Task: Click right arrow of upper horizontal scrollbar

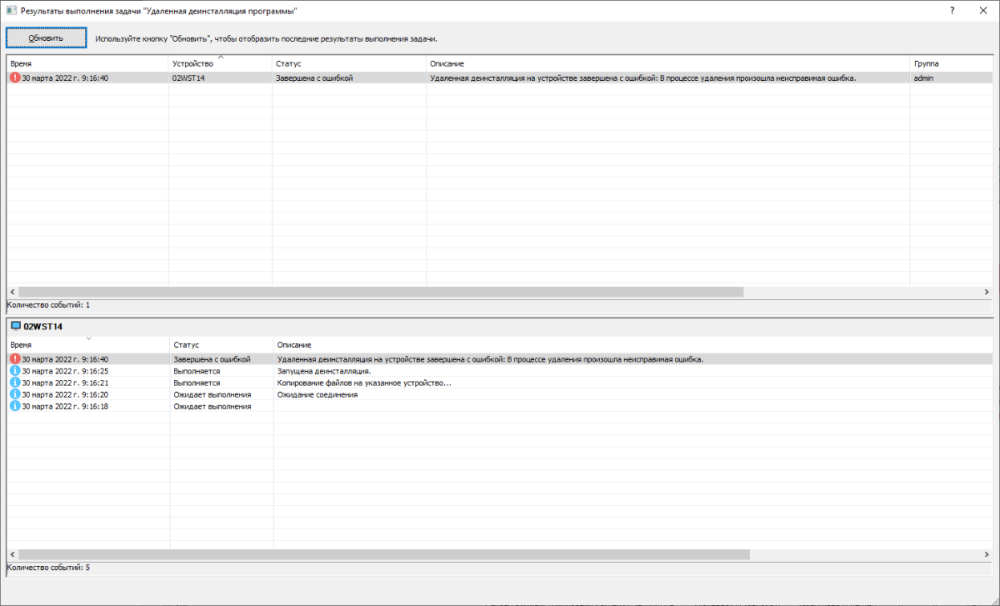Action: 987,292
